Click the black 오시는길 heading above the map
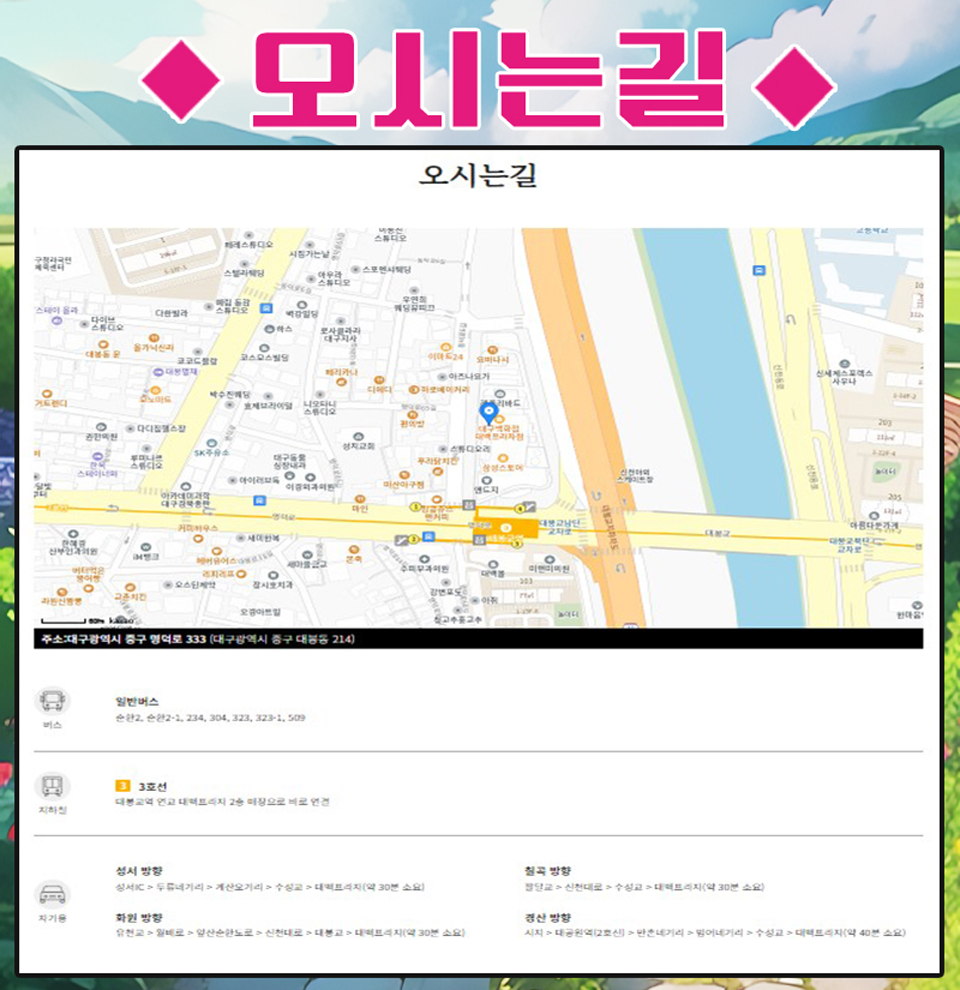This screenshot has height=990, width=960. coord(478,175)
